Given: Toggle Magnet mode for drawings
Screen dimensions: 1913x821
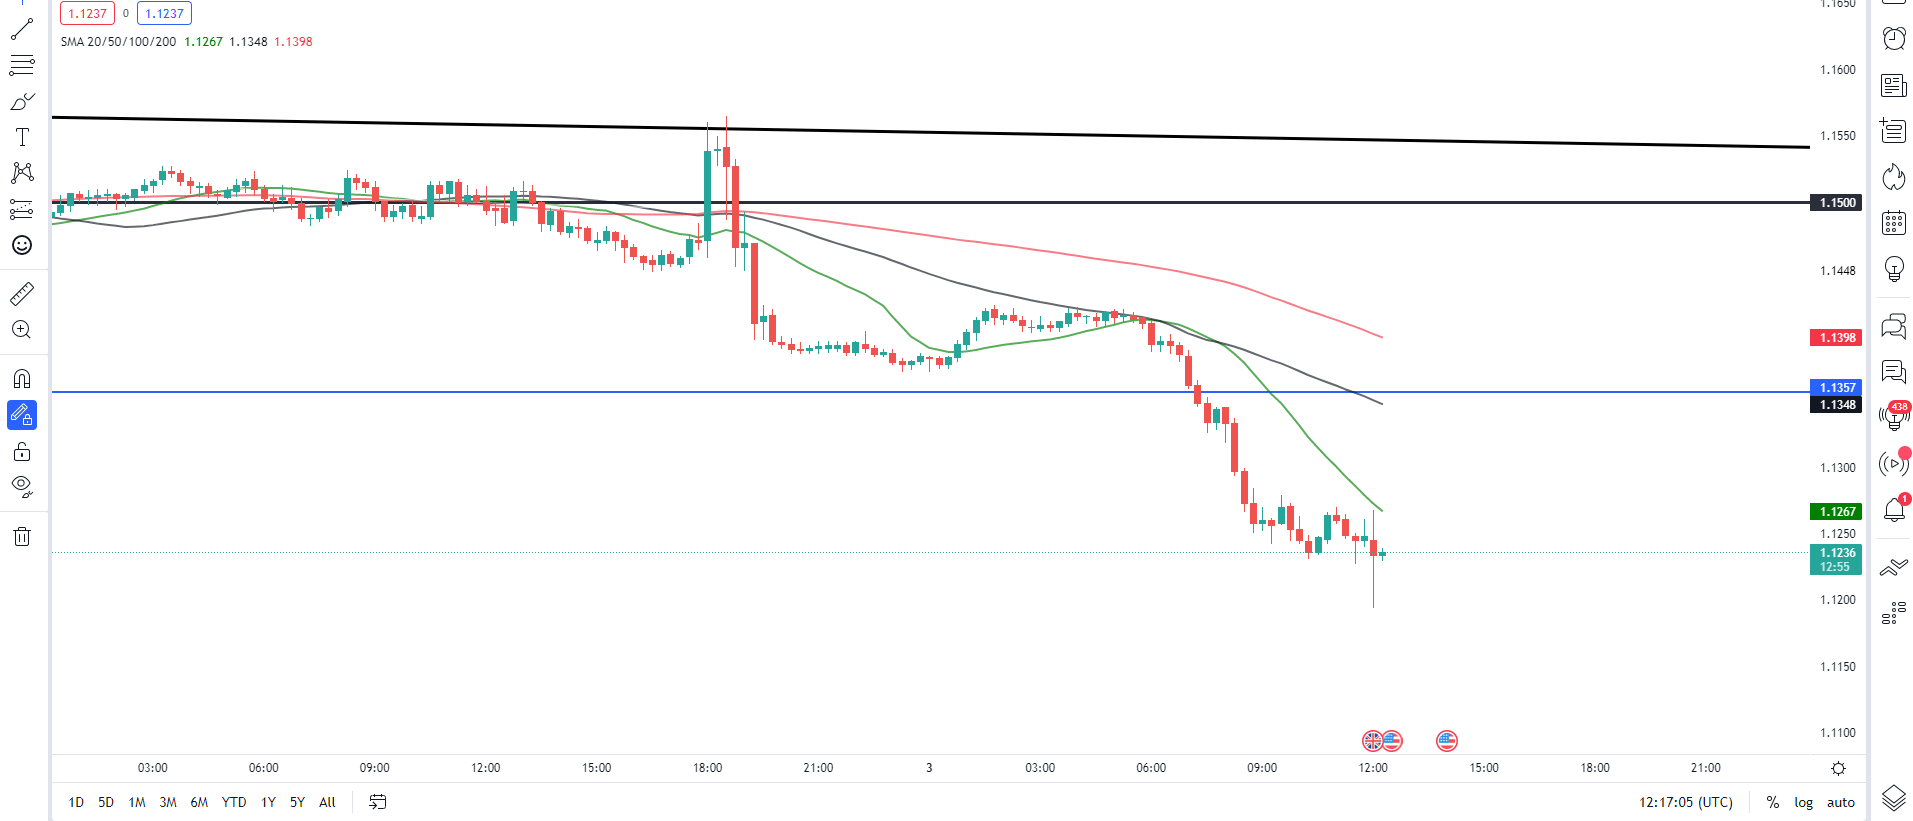Looking at the screenshot, I should click(x=22, y=379).
